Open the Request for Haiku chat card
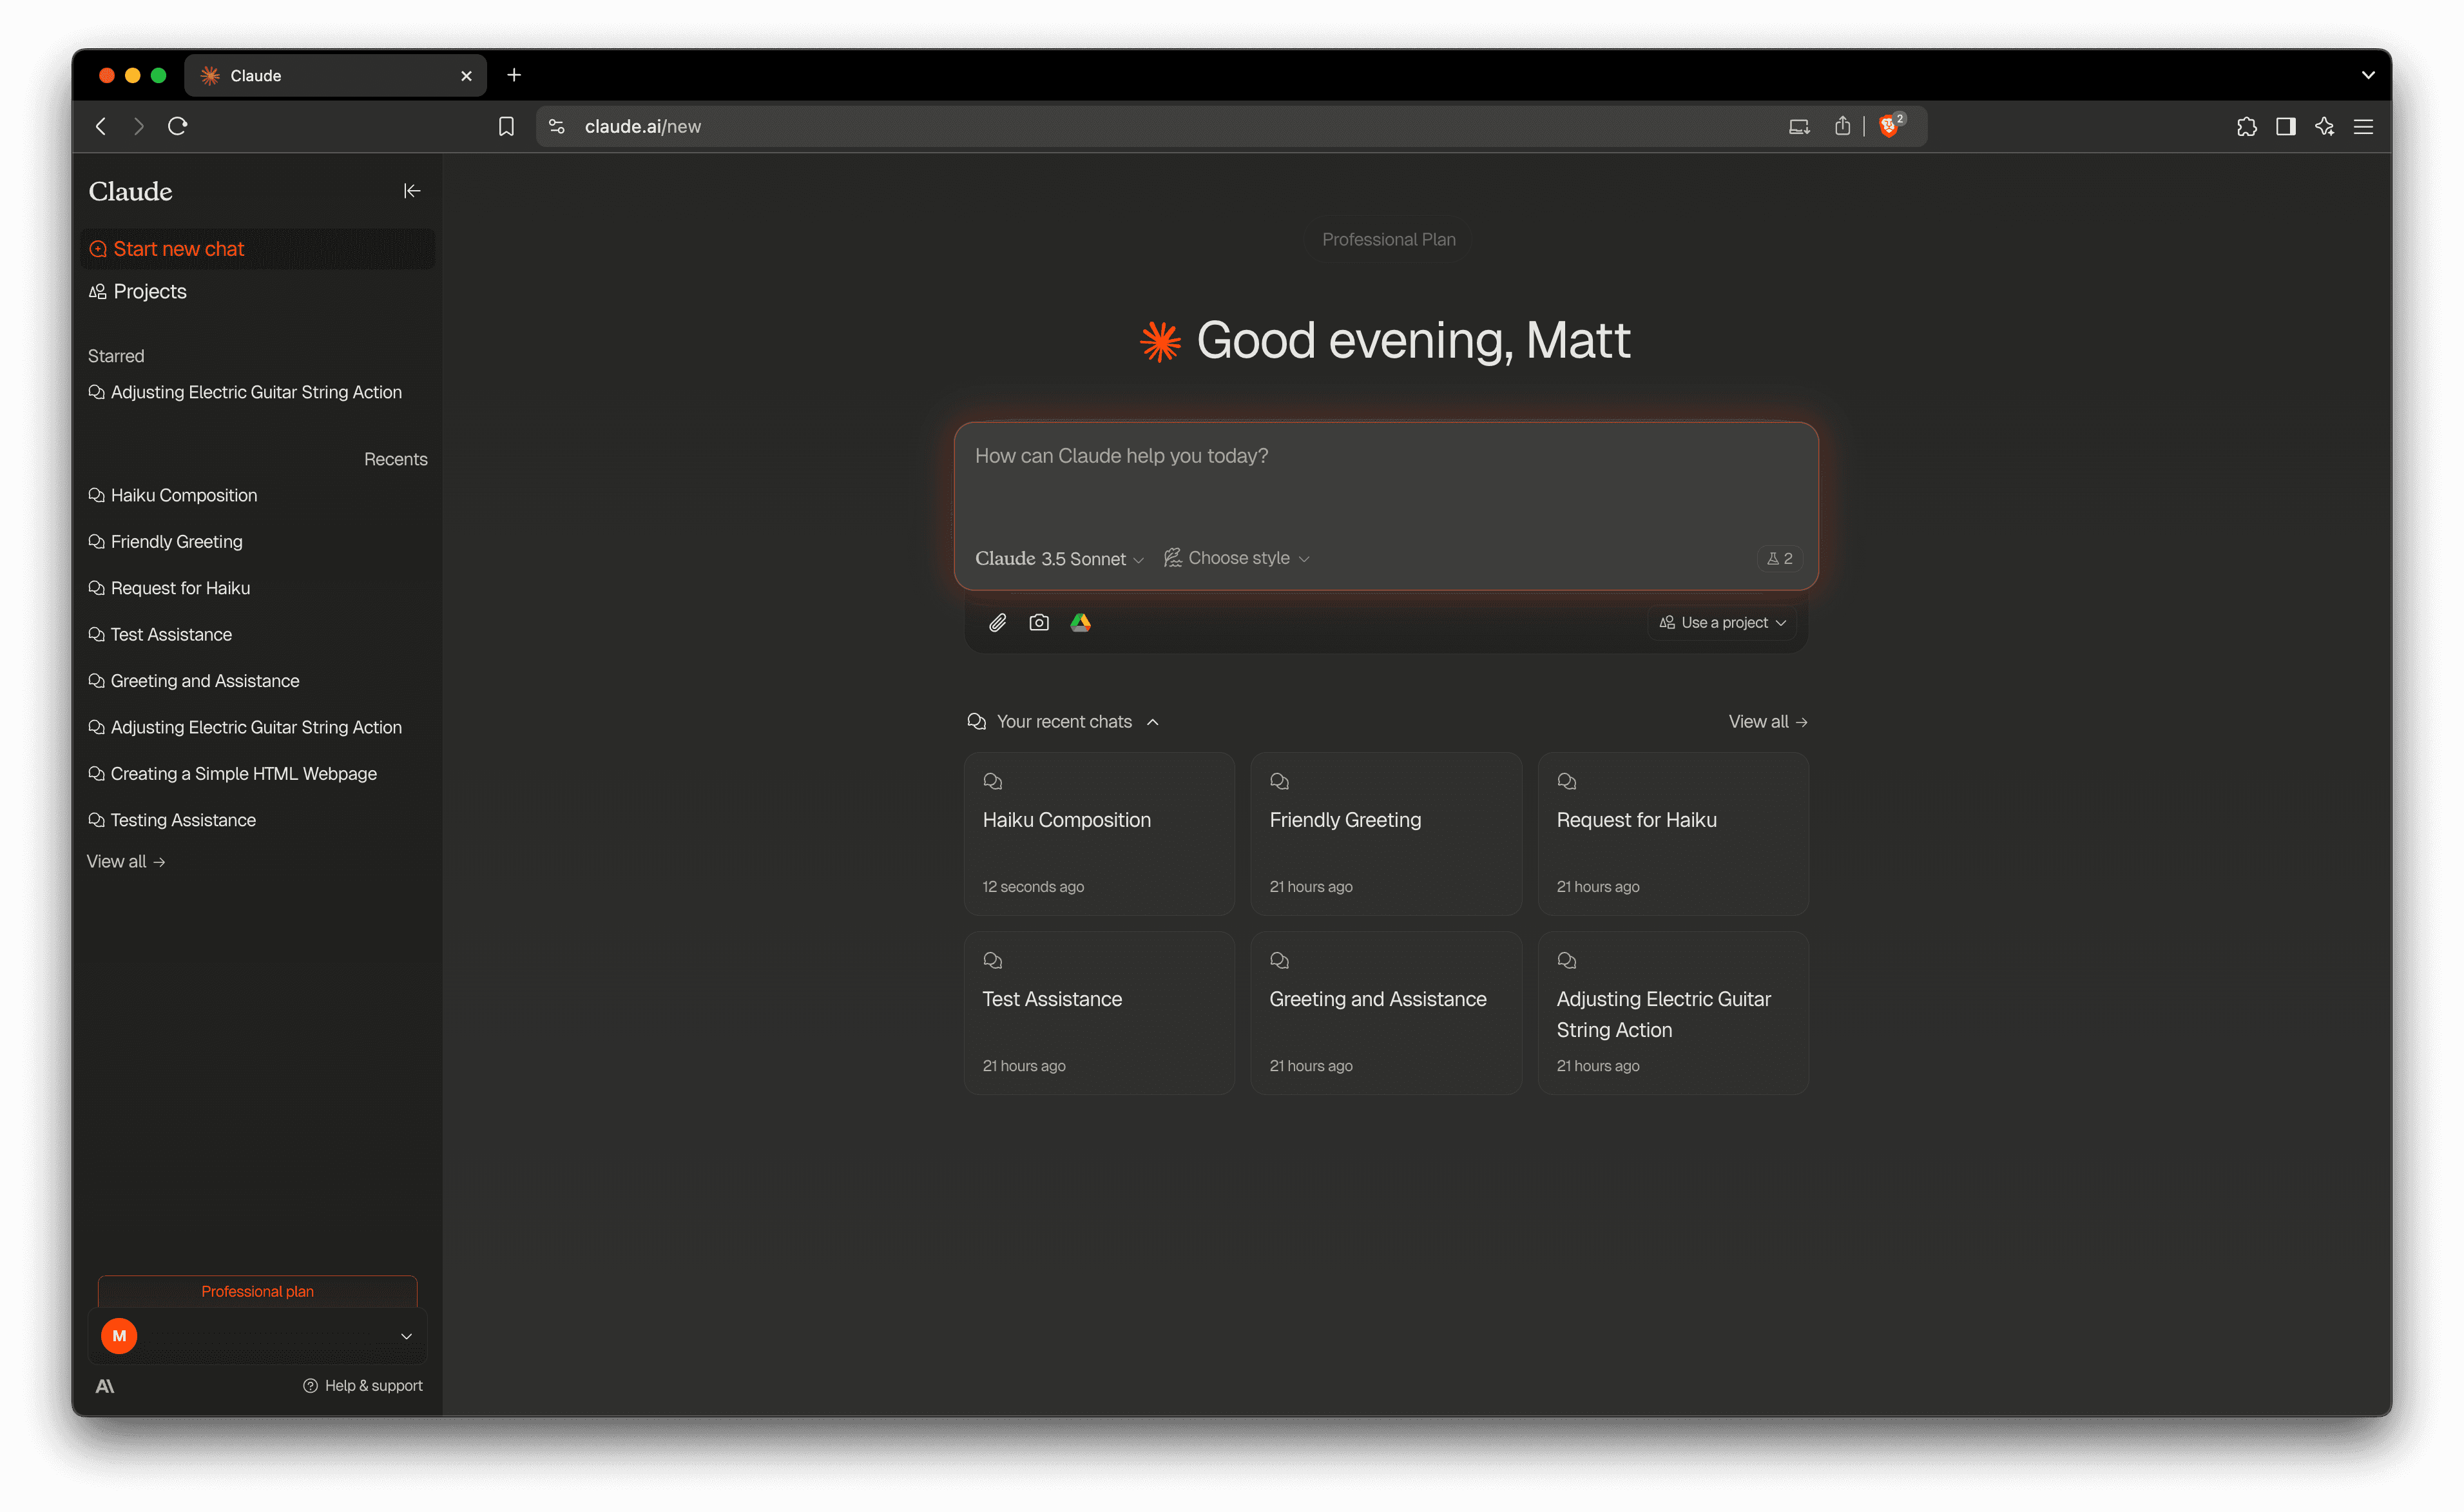The image size is (2464, 1512). [1673, 834]
